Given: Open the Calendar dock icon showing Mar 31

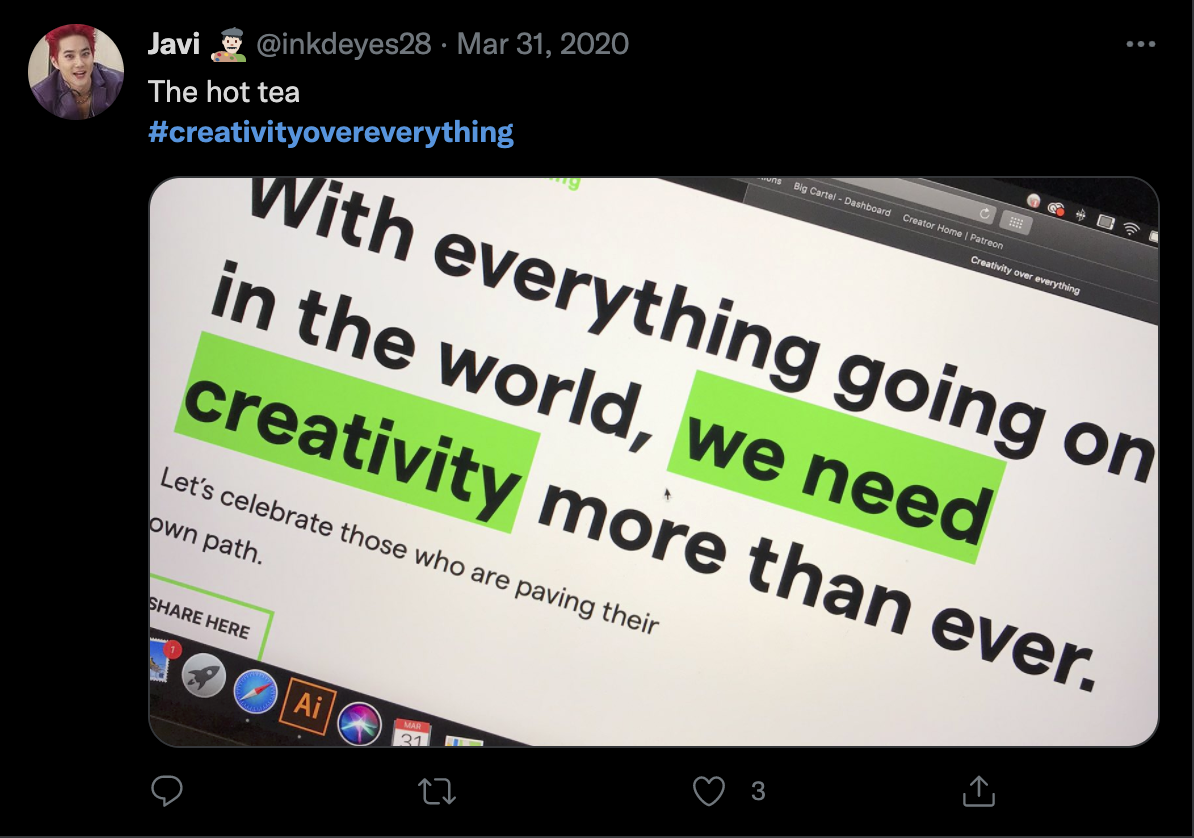Looking at the screenshot, I should [x=412, y=733].
